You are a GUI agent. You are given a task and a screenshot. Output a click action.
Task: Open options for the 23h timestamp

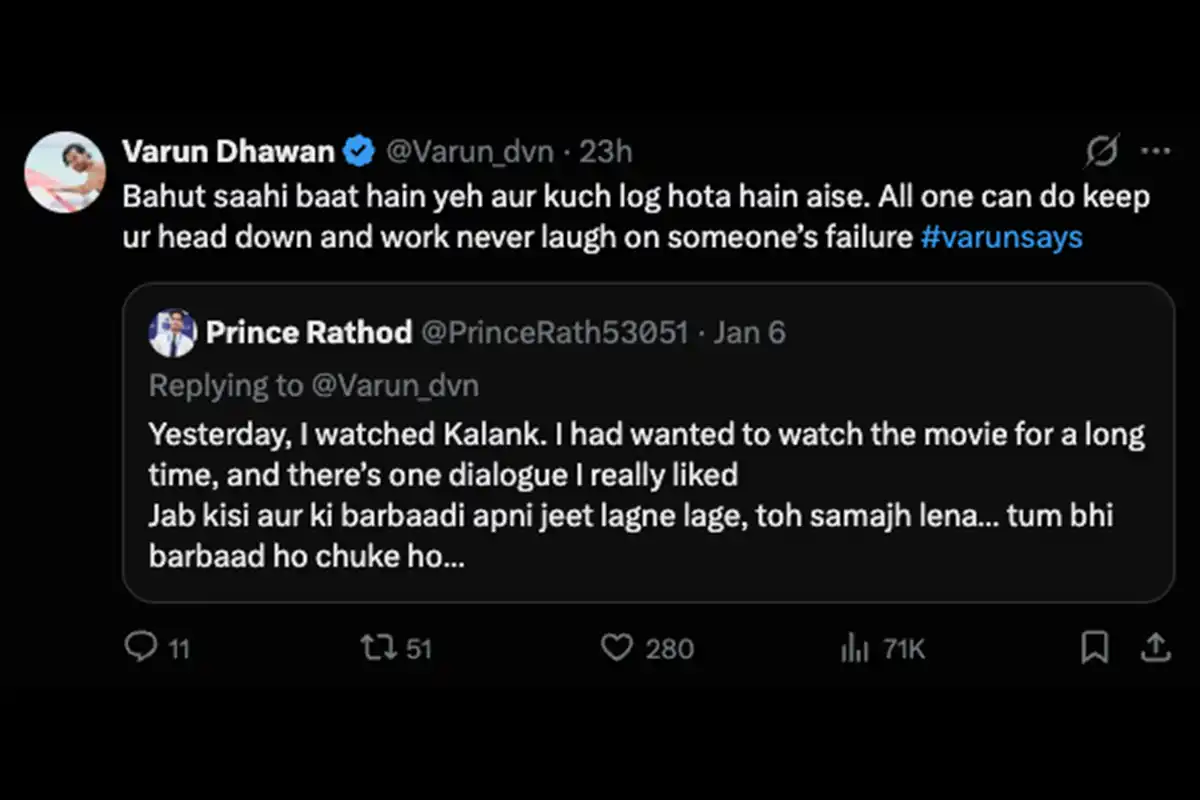click(x=605, y=151)
